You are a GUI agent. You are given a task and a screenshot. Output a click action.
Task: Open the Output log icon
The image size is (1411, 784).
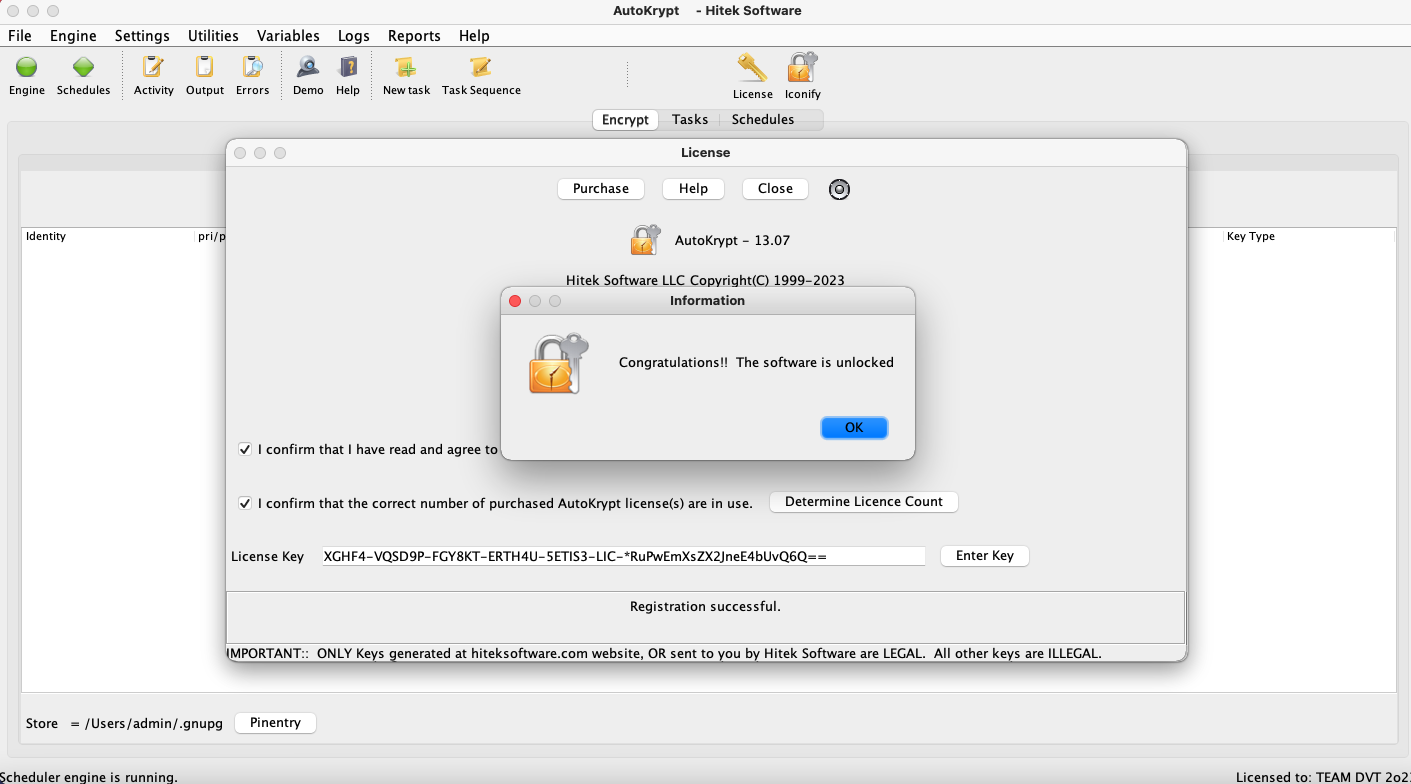click(x=204, y=68)
